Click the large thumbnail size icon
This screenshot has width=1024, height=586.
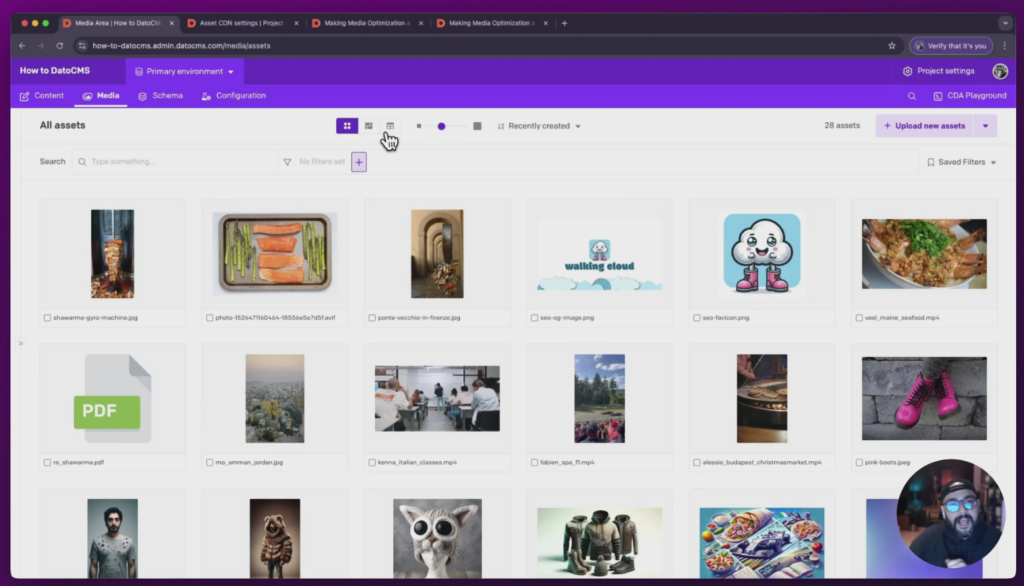tap(477, 126)
